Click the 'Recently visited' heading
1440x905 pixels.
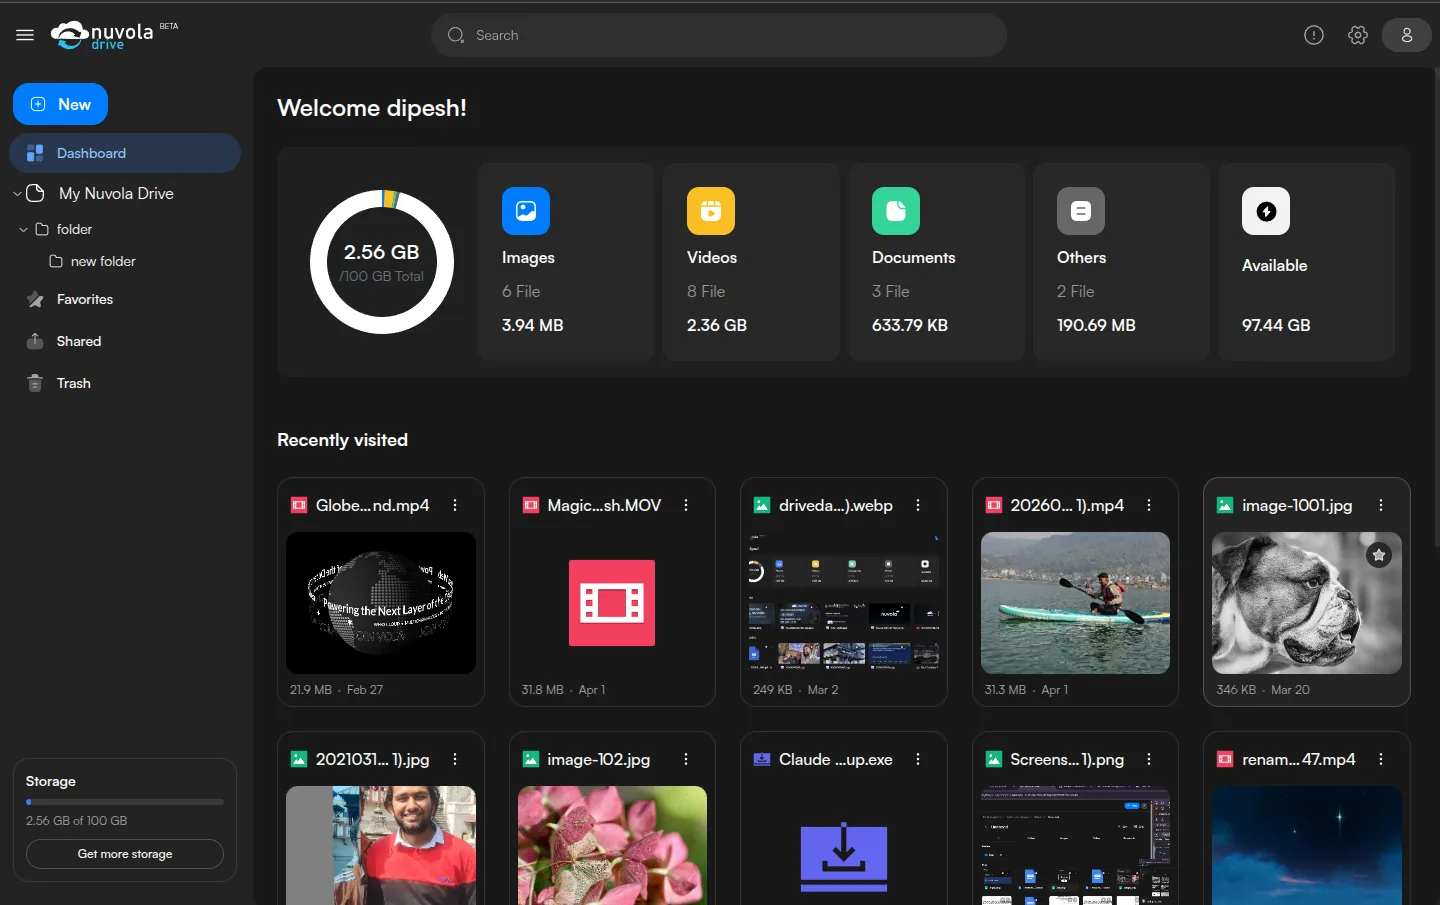click(342, 440)
